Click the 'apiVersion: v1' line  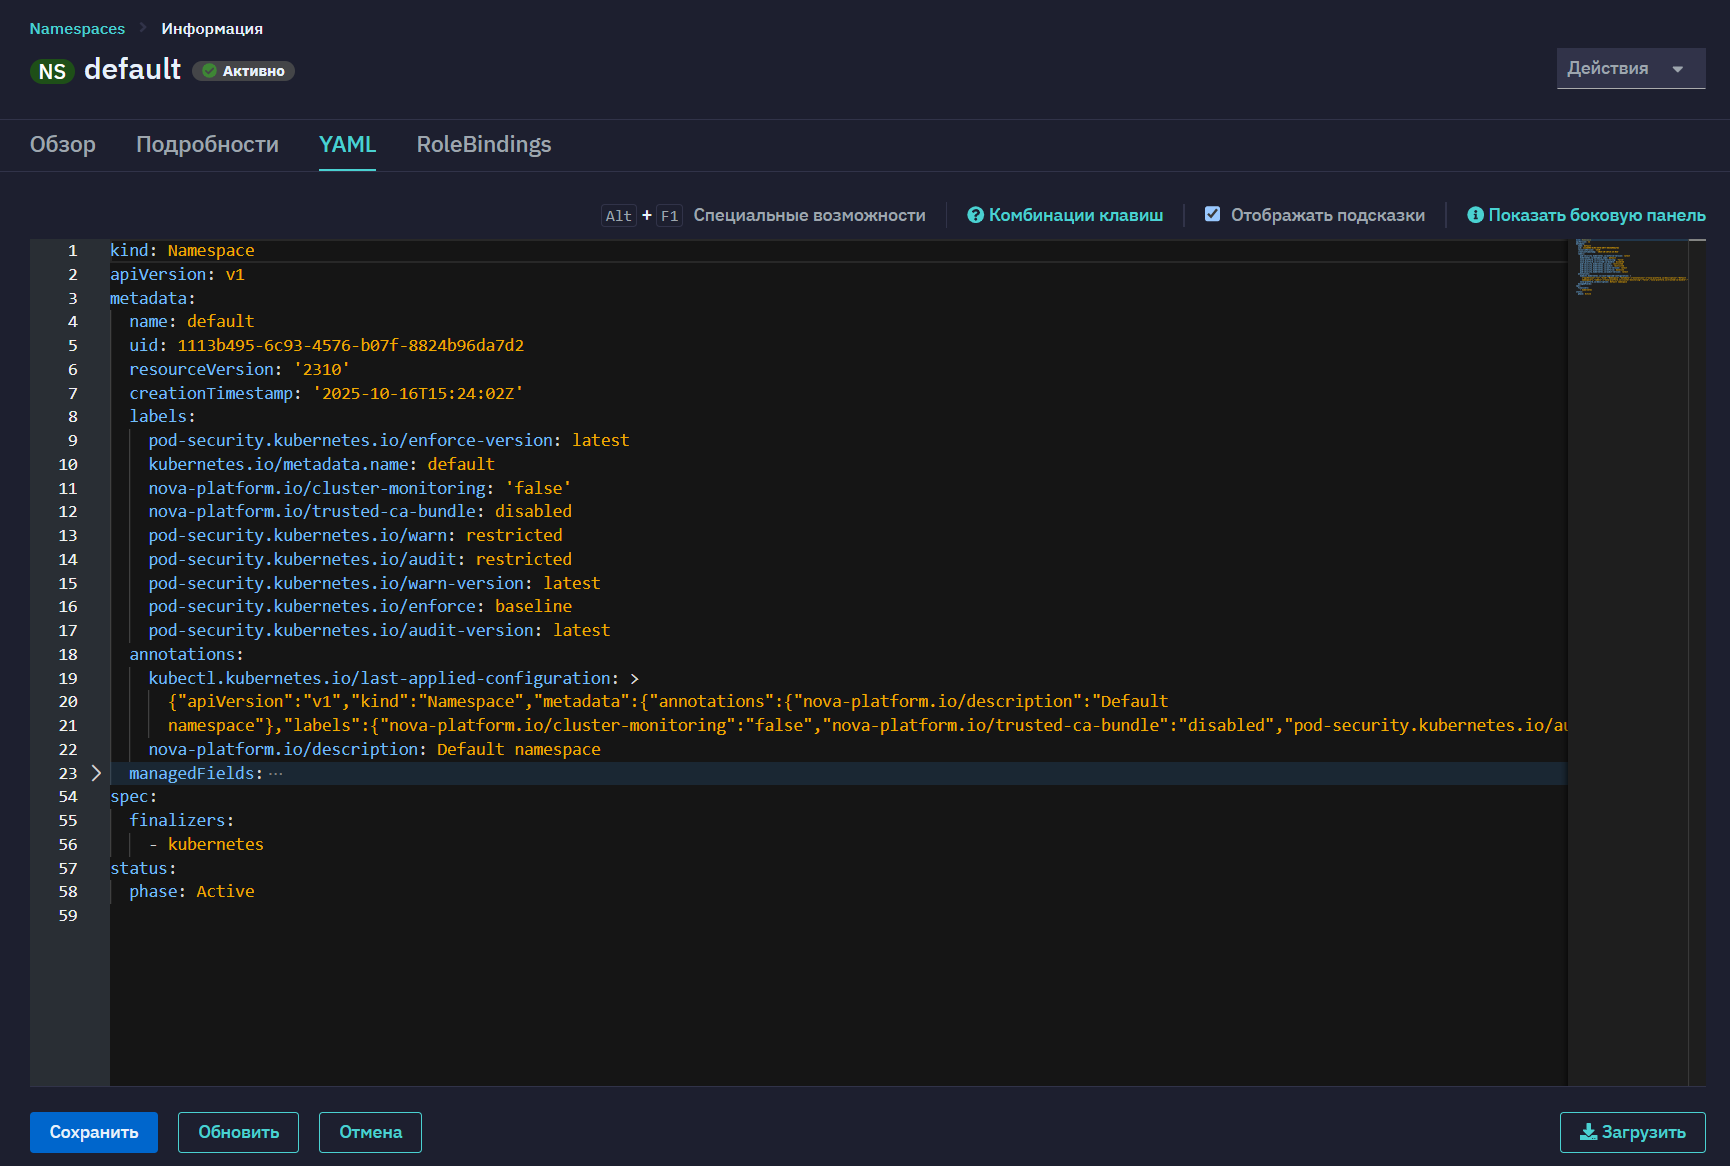click(177, 274)
